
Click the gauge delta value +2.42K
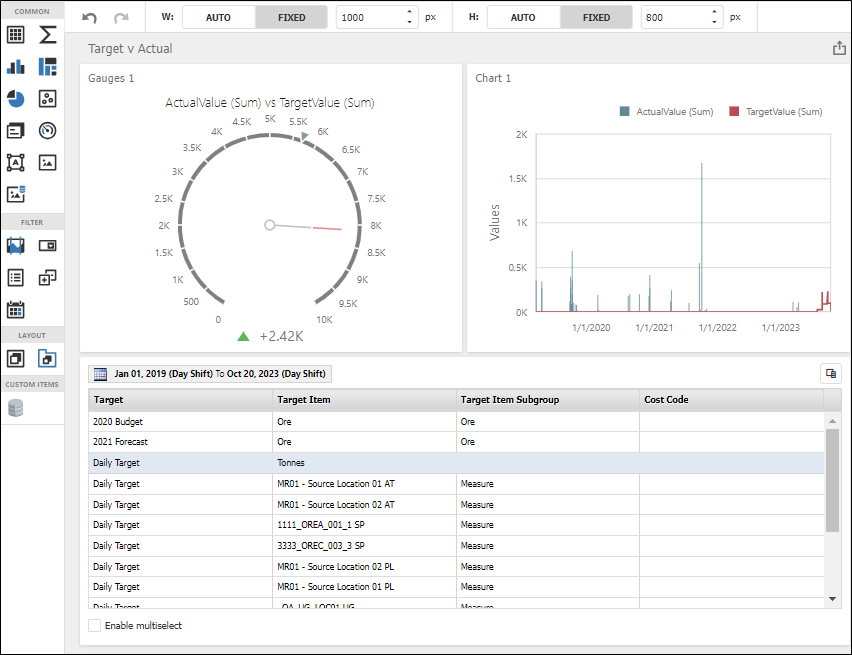[281, 336]
